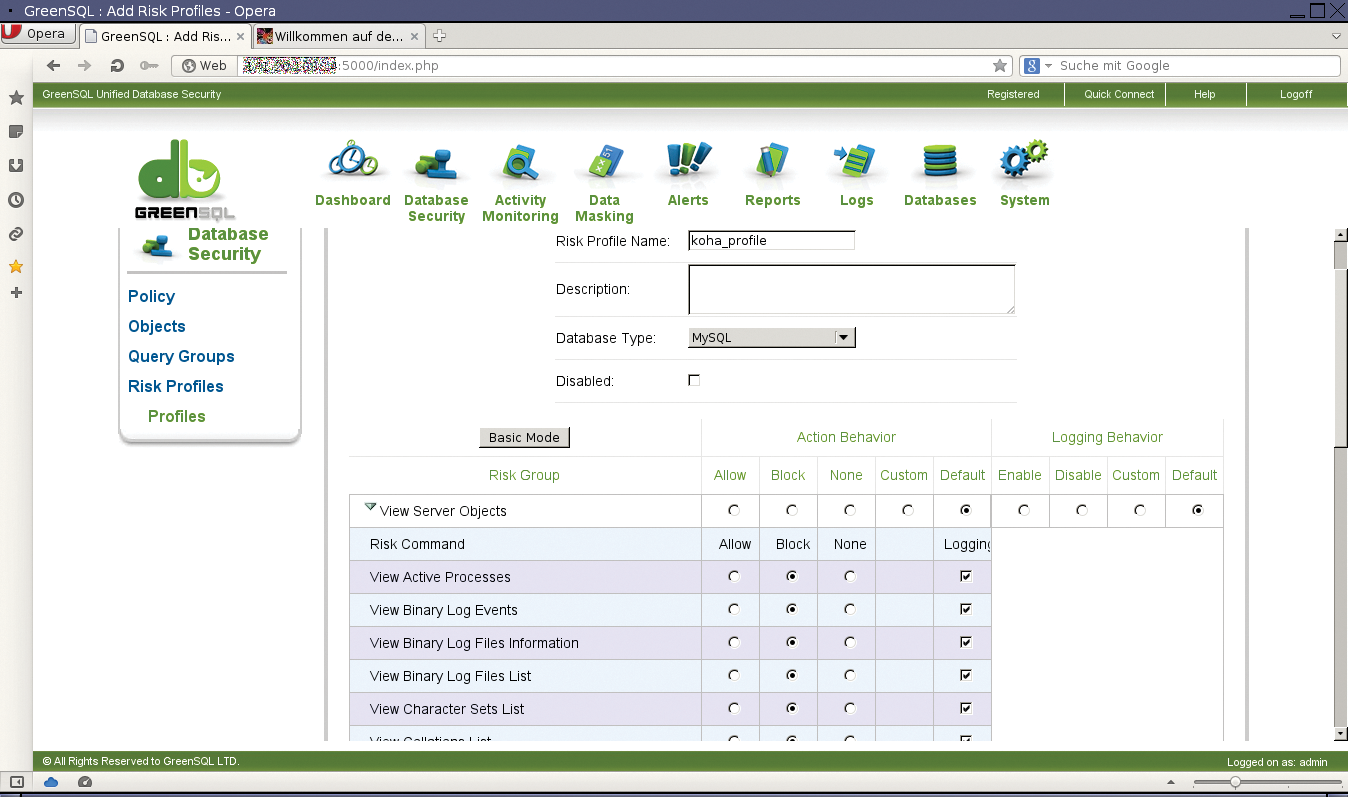Open Quick Connect

coord(1119,94)
